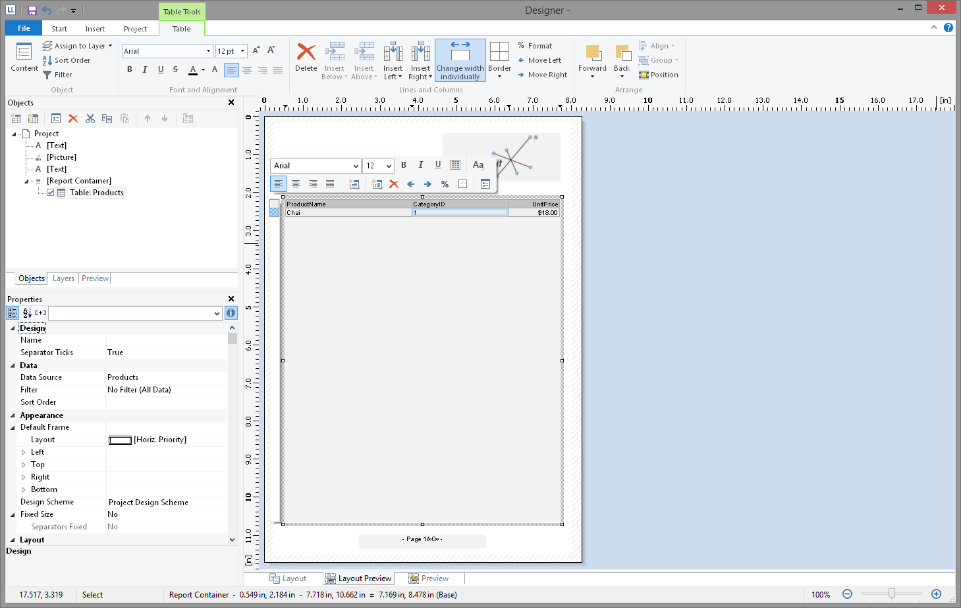Toggle Bold in the ribbon font group
The image size is (961, 608).
(x=129, y=70)
